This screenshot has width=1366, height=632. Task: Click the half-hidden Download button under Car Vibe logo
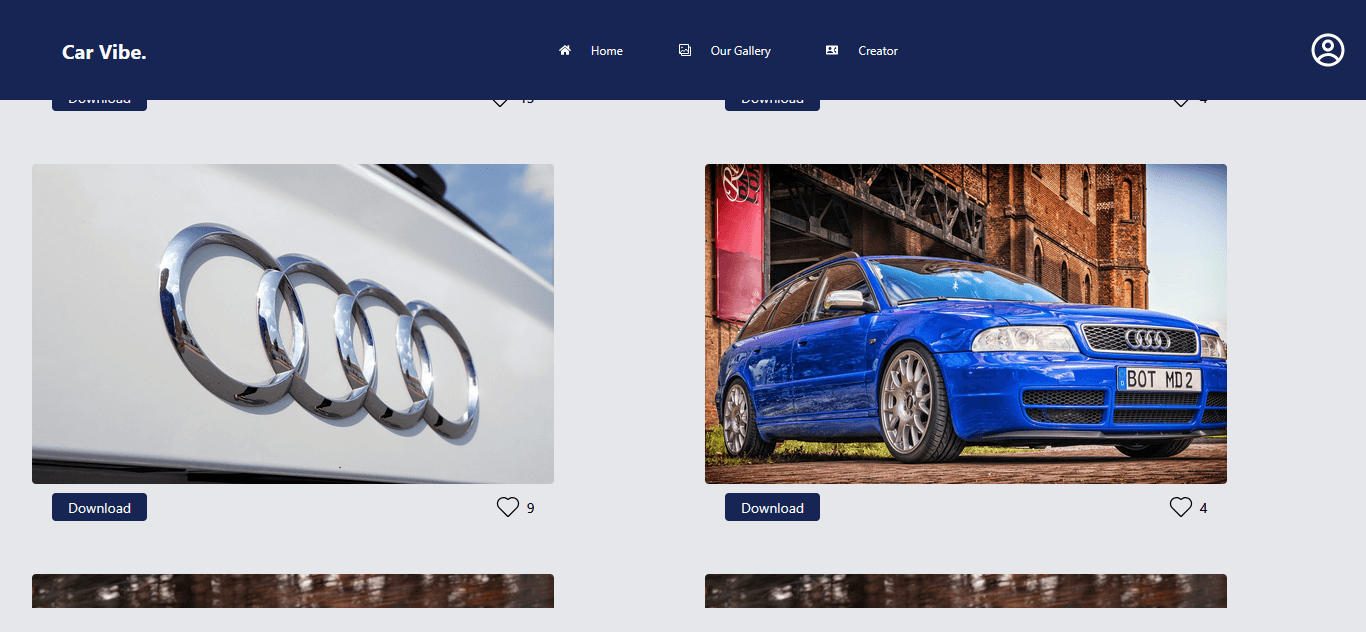[x=99, y=105]
